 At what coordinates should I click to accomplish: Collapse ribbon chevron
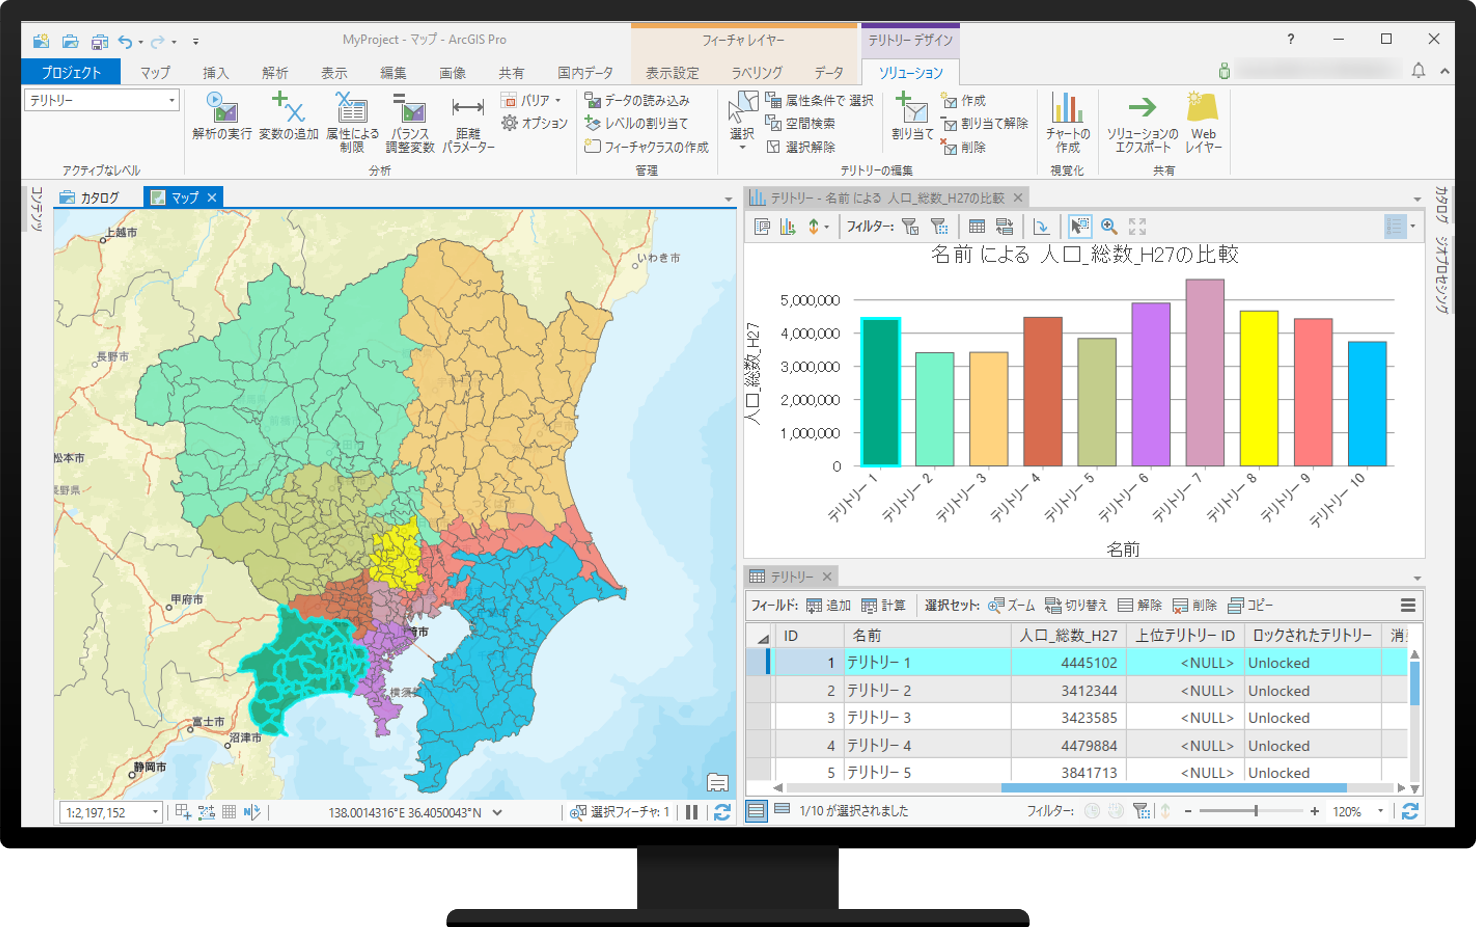(1445, 71)
